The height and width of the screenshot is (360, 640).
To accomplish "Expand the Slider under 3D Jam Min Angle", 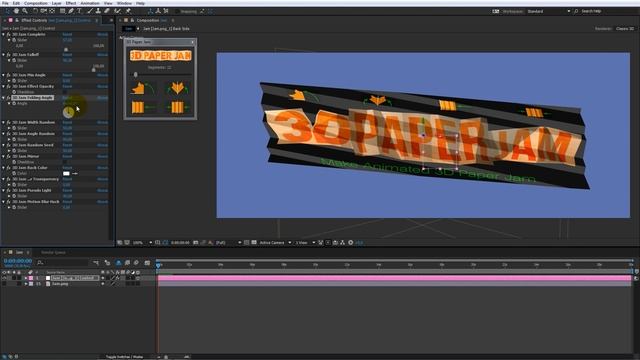I will pos(9,81).
